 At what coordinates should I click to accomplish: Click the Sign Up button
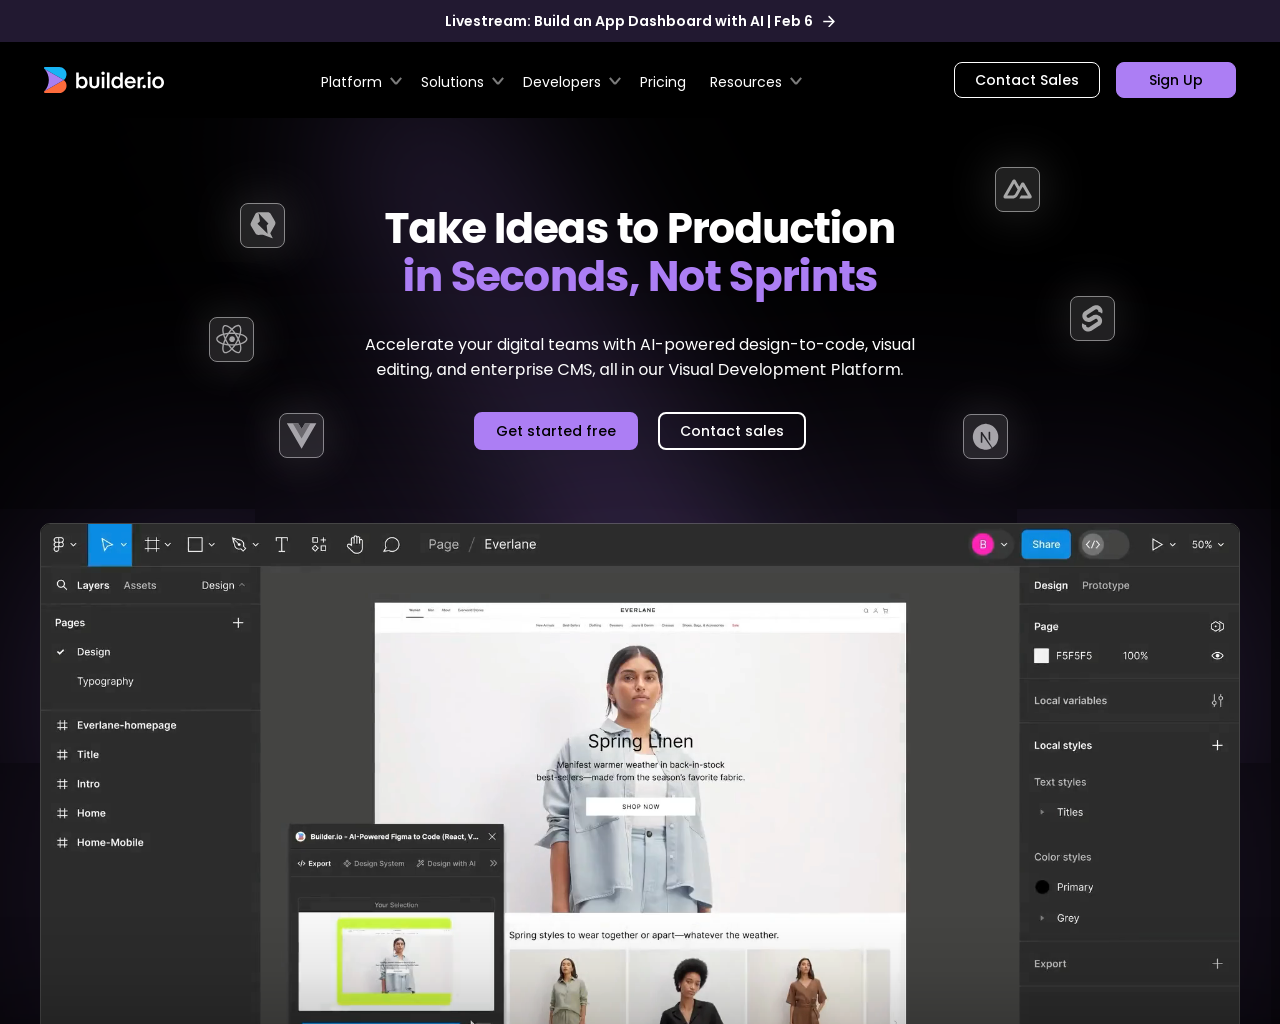pos(1176,80)
